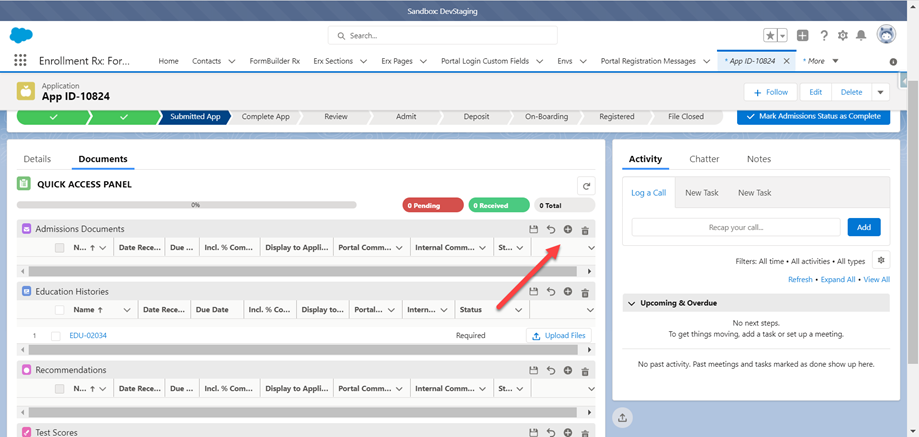Image resolution: width=919 pixels, height=437 pixels.
Task: Undo changes in Recommendations section
Action: 551,371
